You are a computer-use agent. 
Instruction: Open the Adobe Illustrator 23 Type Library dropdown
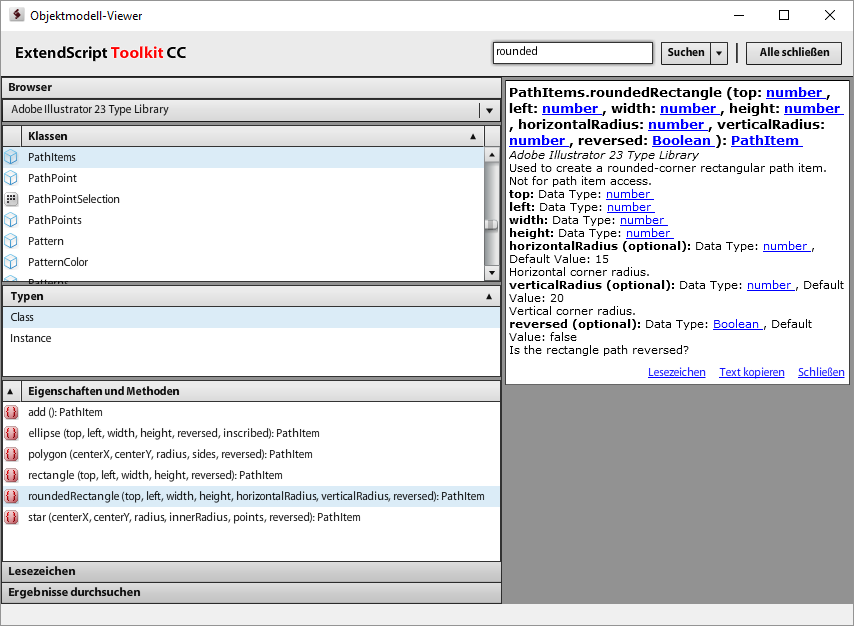tap(489, 110)
